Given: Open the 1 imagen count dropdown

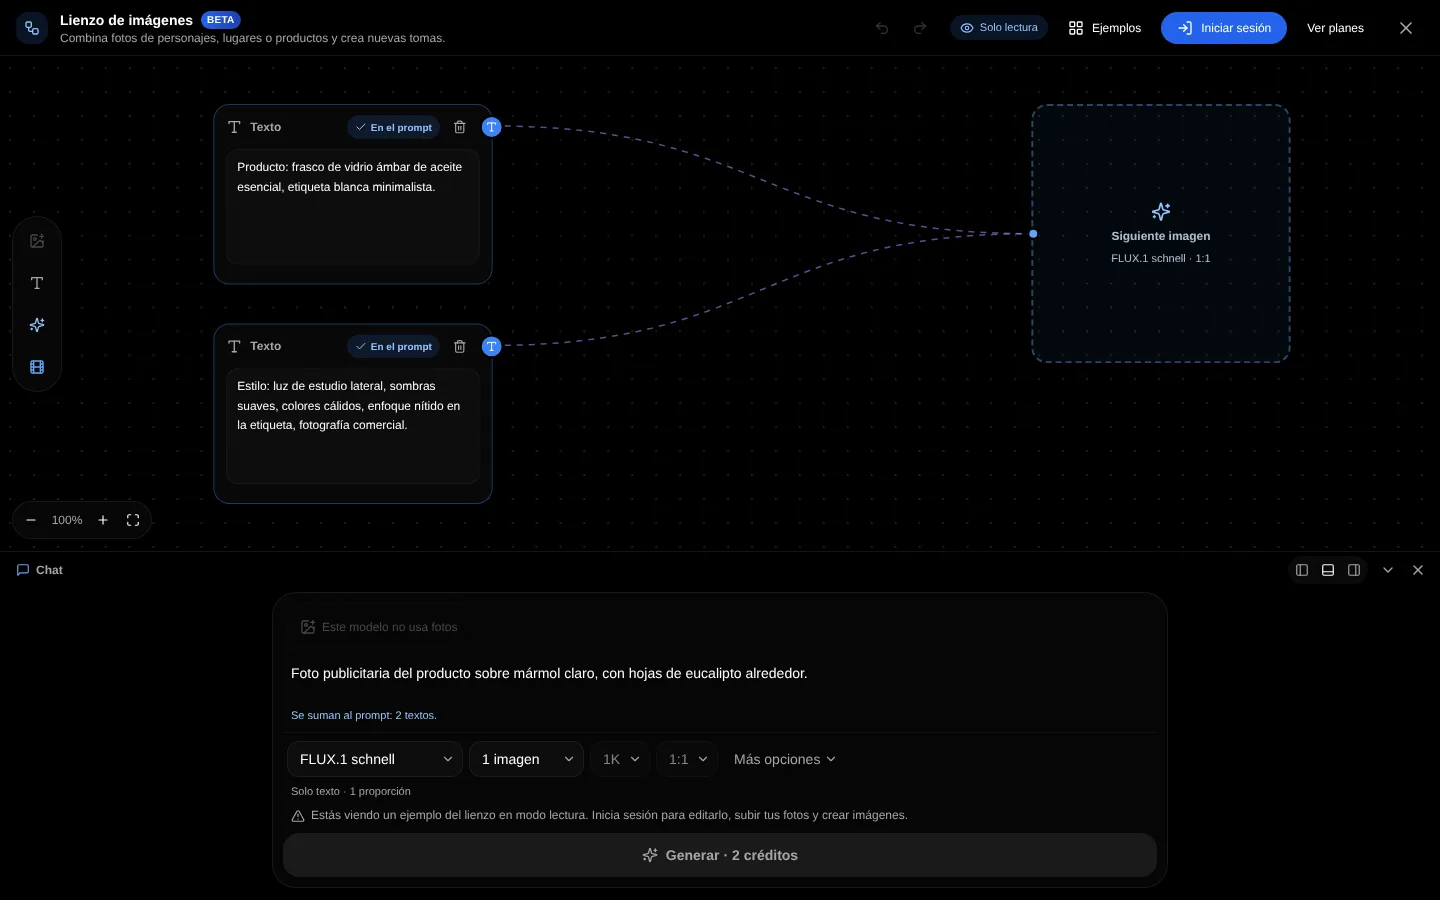Looking at the screenshot, I should (526, 759).
